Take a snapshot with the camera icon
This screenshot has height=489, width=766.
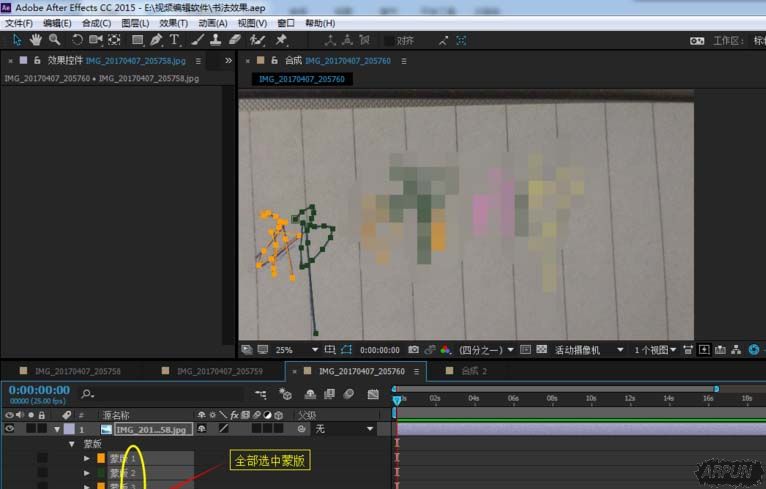click(413, 350)
